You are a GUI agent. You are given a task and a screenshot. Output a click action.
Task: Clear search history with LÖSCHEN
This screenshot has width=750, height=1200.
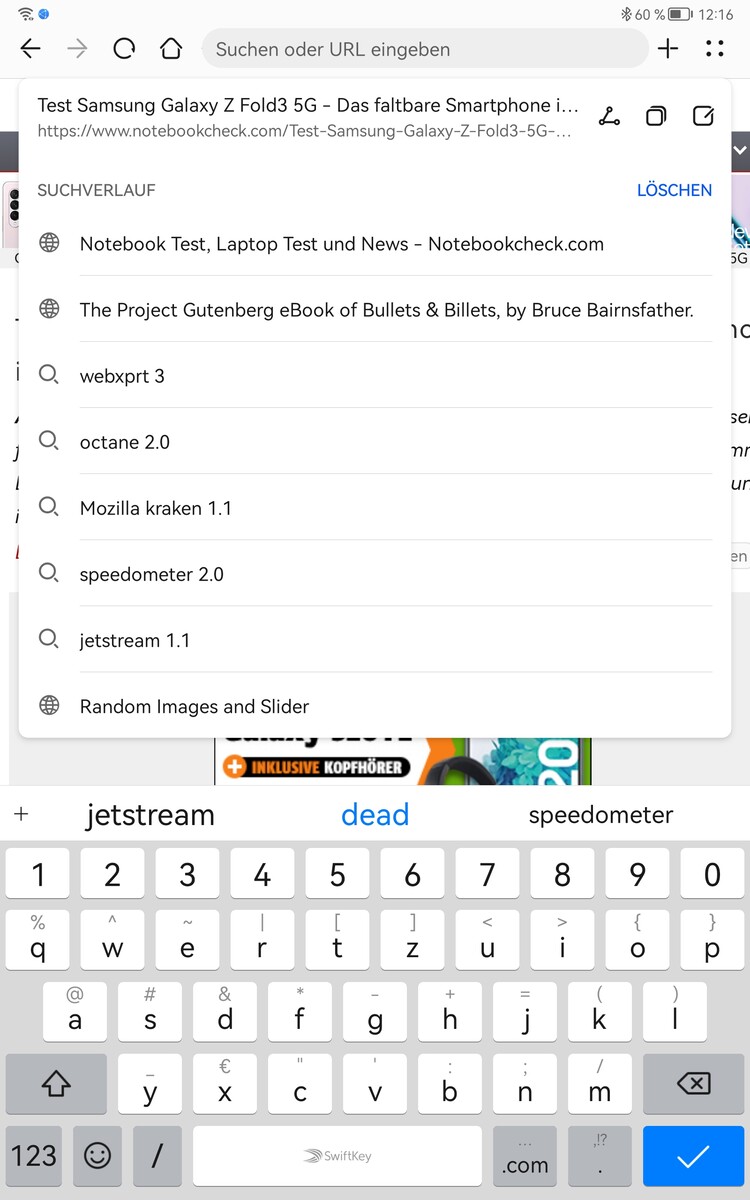674,190
